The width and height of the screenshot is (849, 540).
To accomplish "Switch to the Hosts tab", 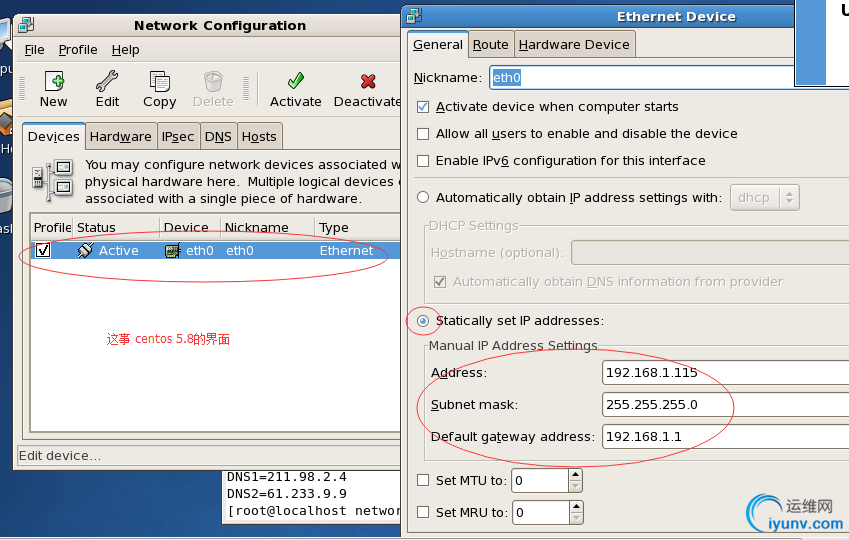I will tap(259, 136).
